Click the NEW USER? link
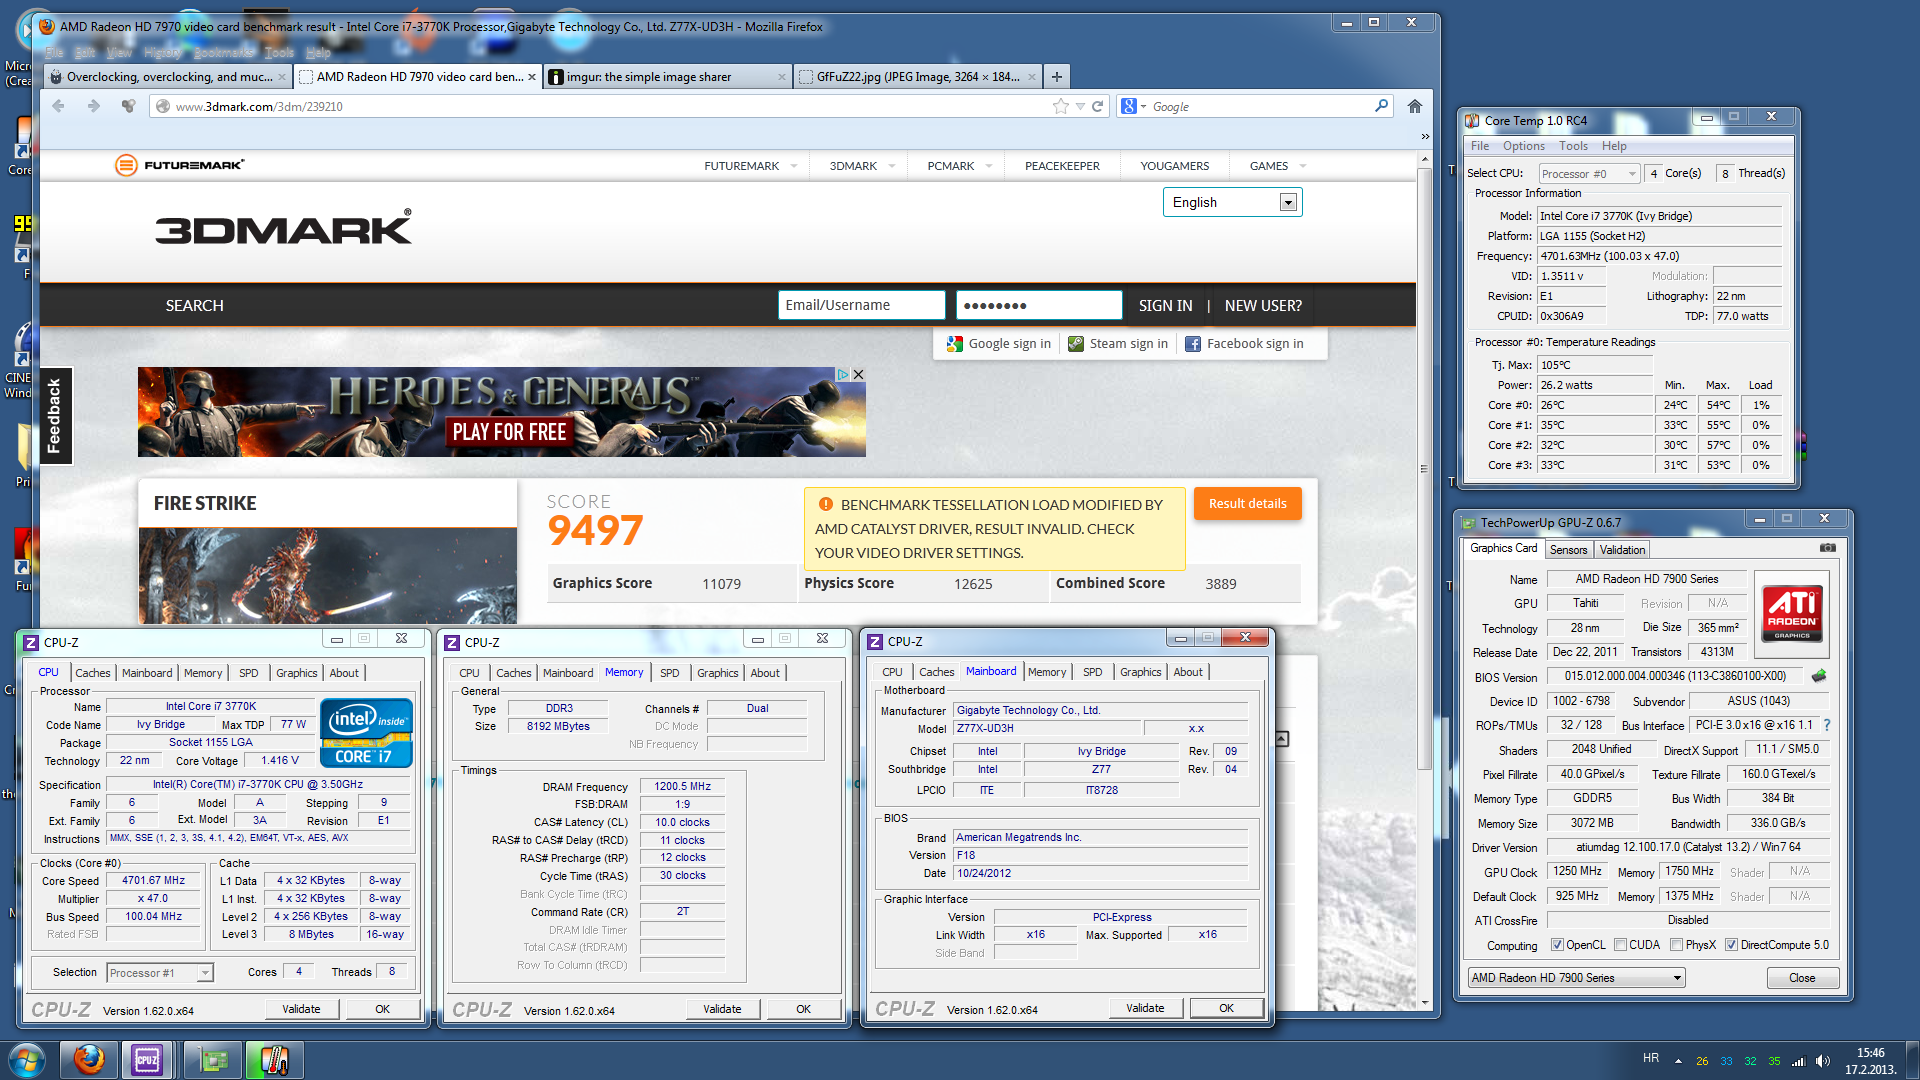Viewport: 1920px width, 1080px height. 1263,306
